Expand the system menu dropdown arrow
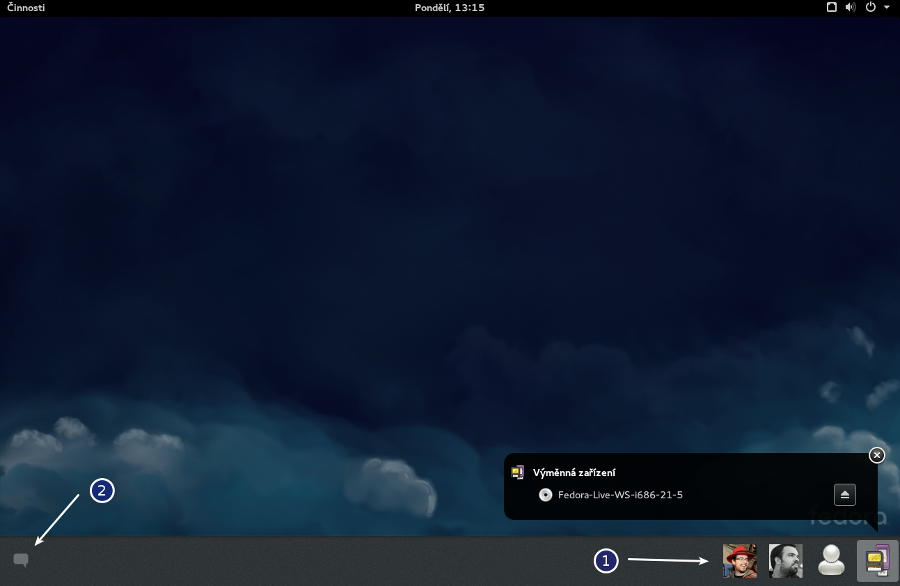The height and width of the screenshot is (586, 900). point(886,7)
